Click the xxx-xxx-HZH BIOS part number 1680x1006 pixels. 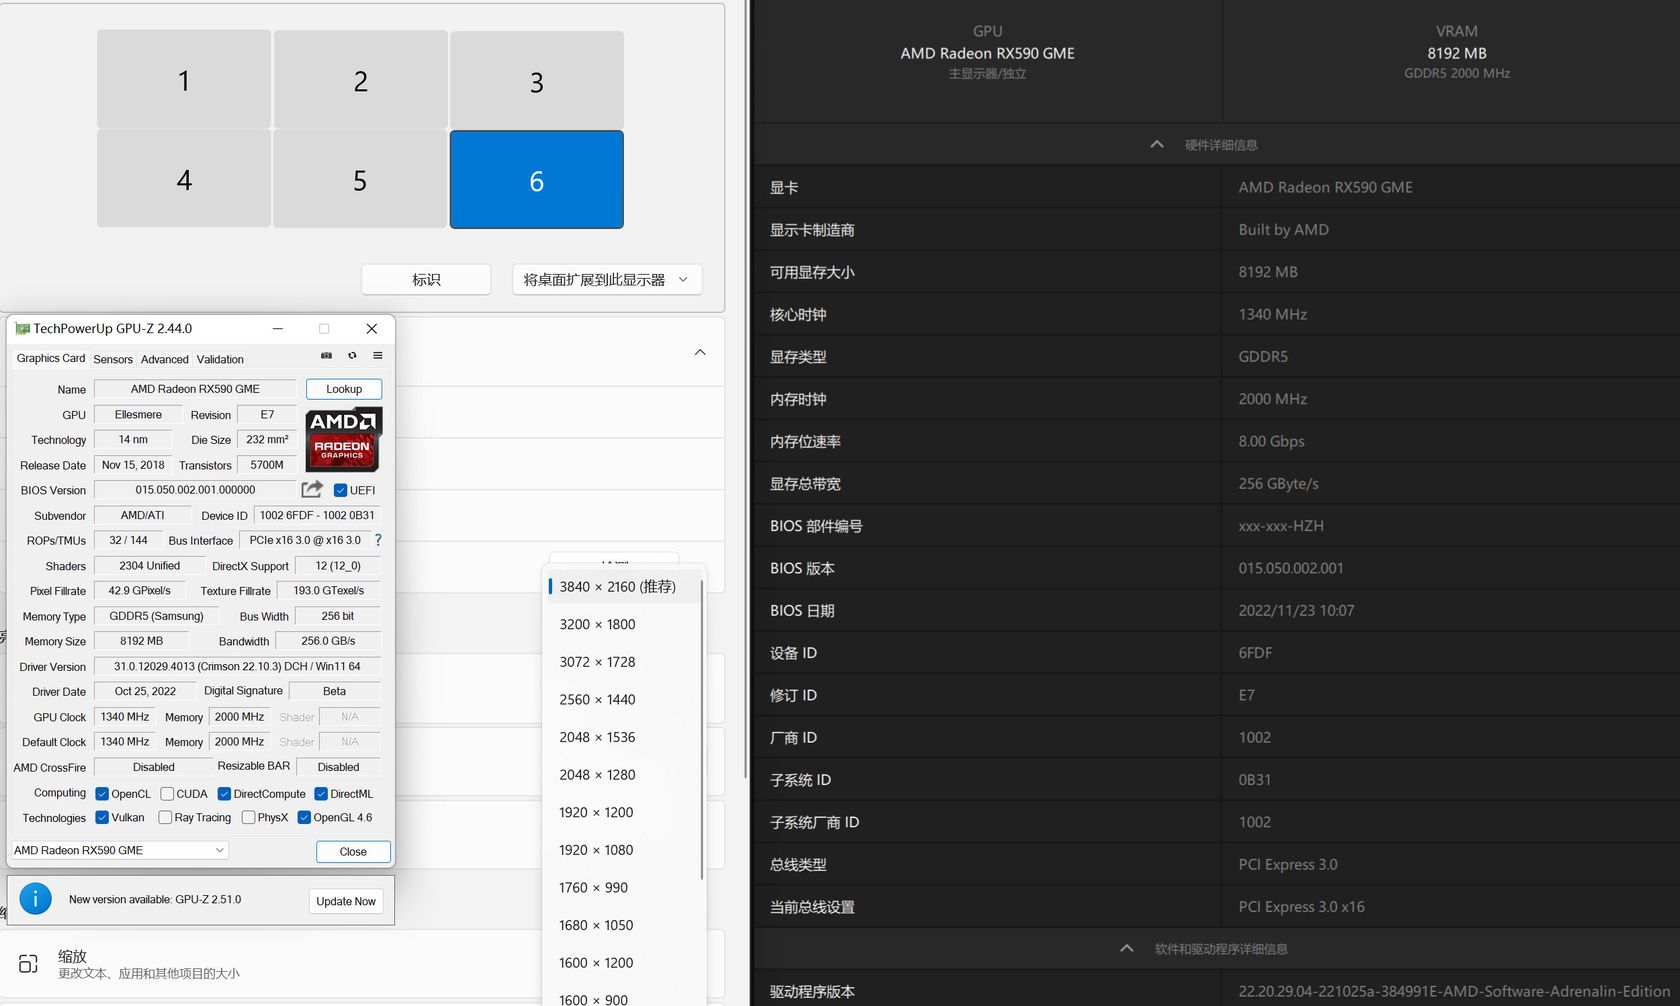(x=1281, y=526)
